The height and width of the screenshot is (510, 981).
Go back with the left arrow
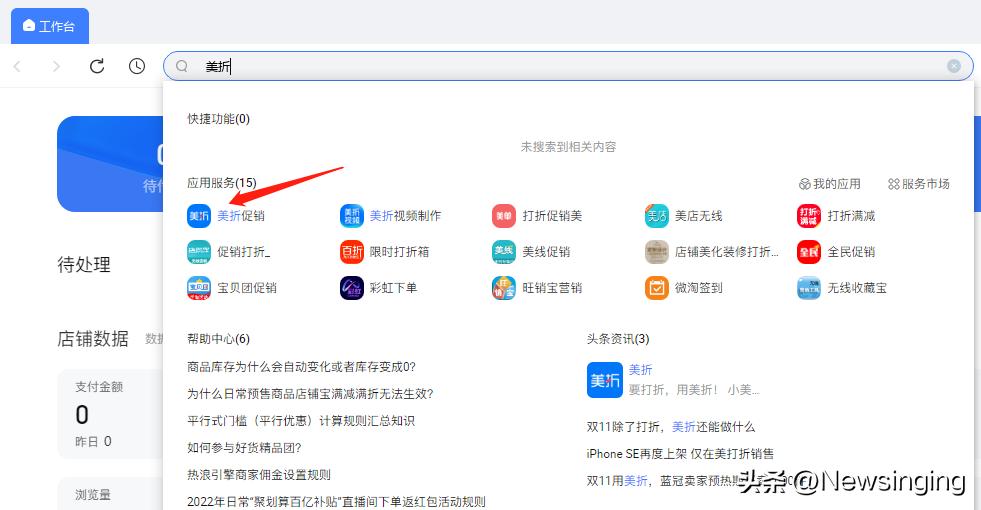(18, 66)
